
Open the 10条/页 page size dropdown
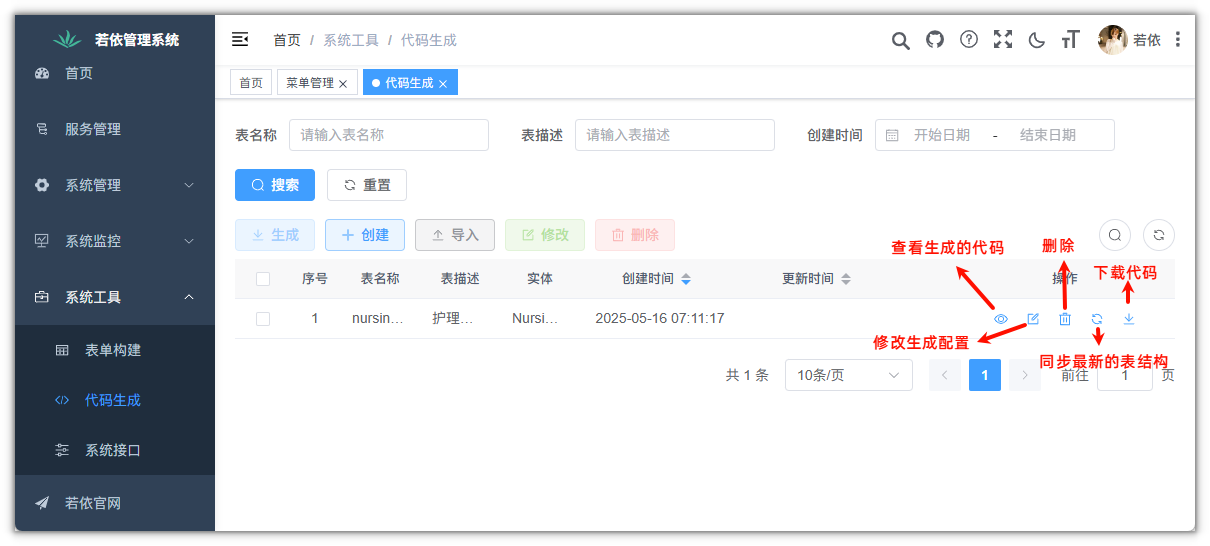[x=849, y=375]
